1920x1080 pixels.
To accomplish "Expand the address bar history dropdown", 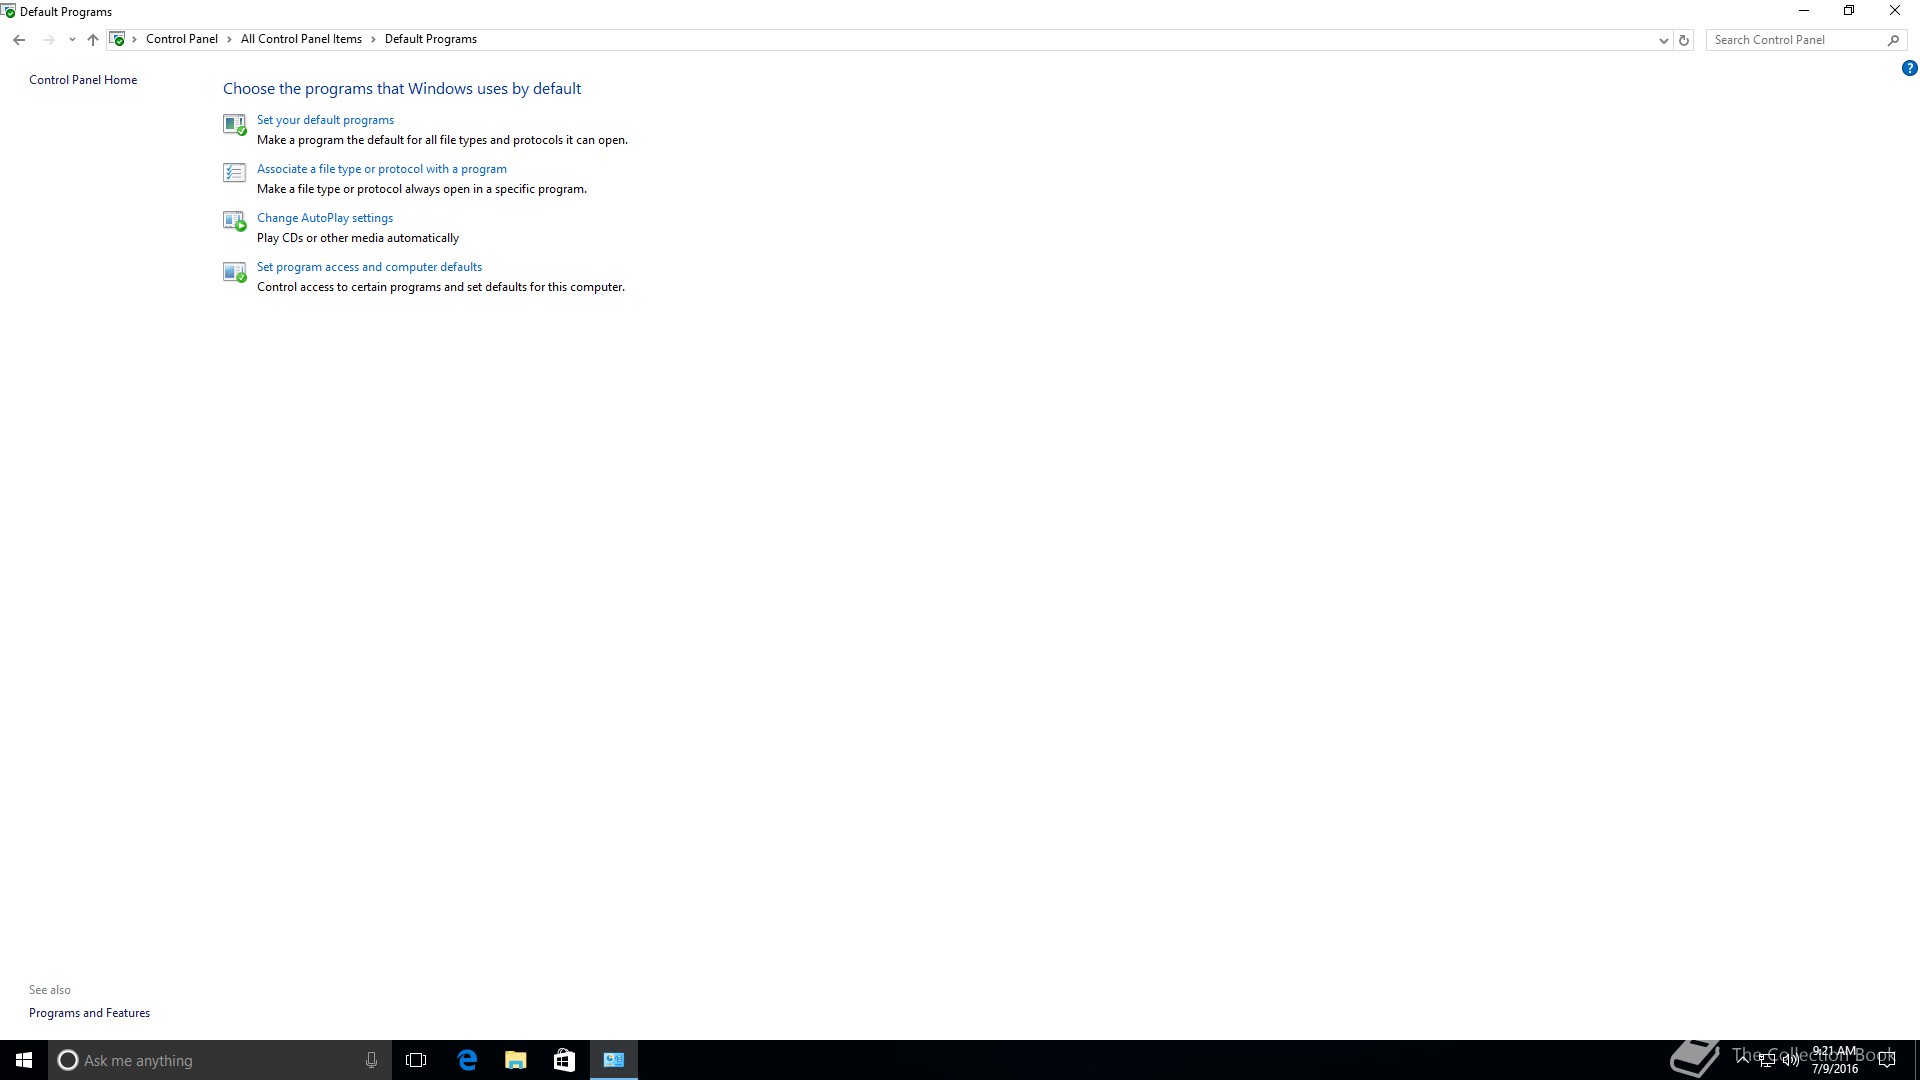I will pos(1663,40).
